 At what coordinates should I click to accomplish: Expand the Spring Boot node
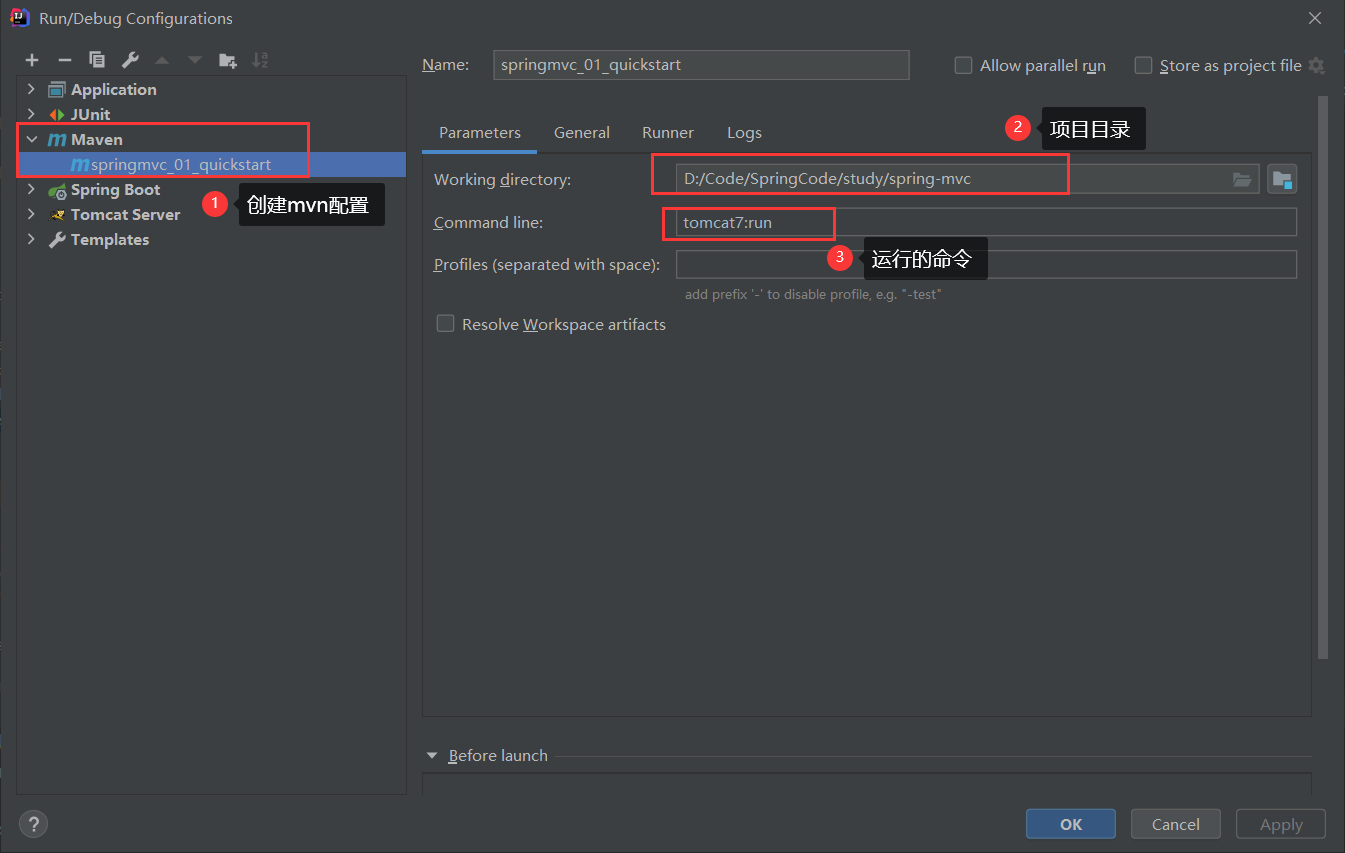[x=31, y=190]
